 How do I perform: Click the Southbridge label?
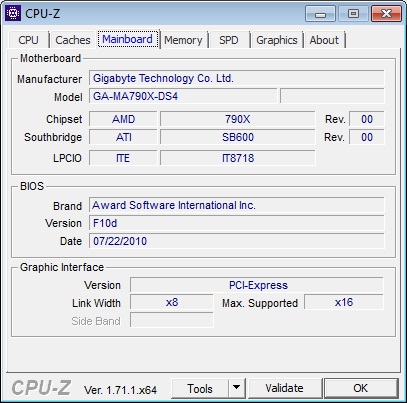[53, 137]
